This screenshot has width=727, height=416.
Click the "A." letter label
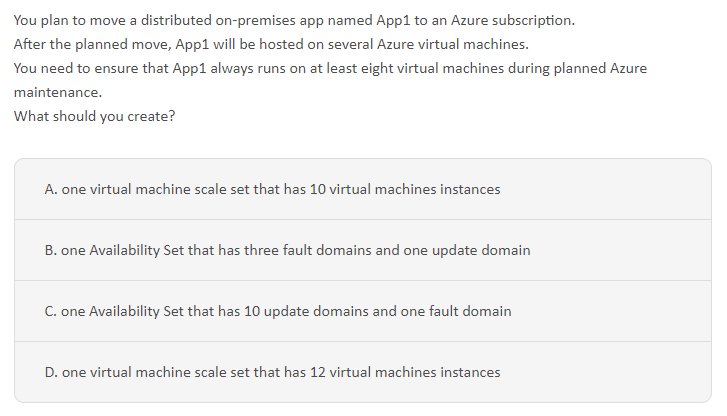click(51, 189)
